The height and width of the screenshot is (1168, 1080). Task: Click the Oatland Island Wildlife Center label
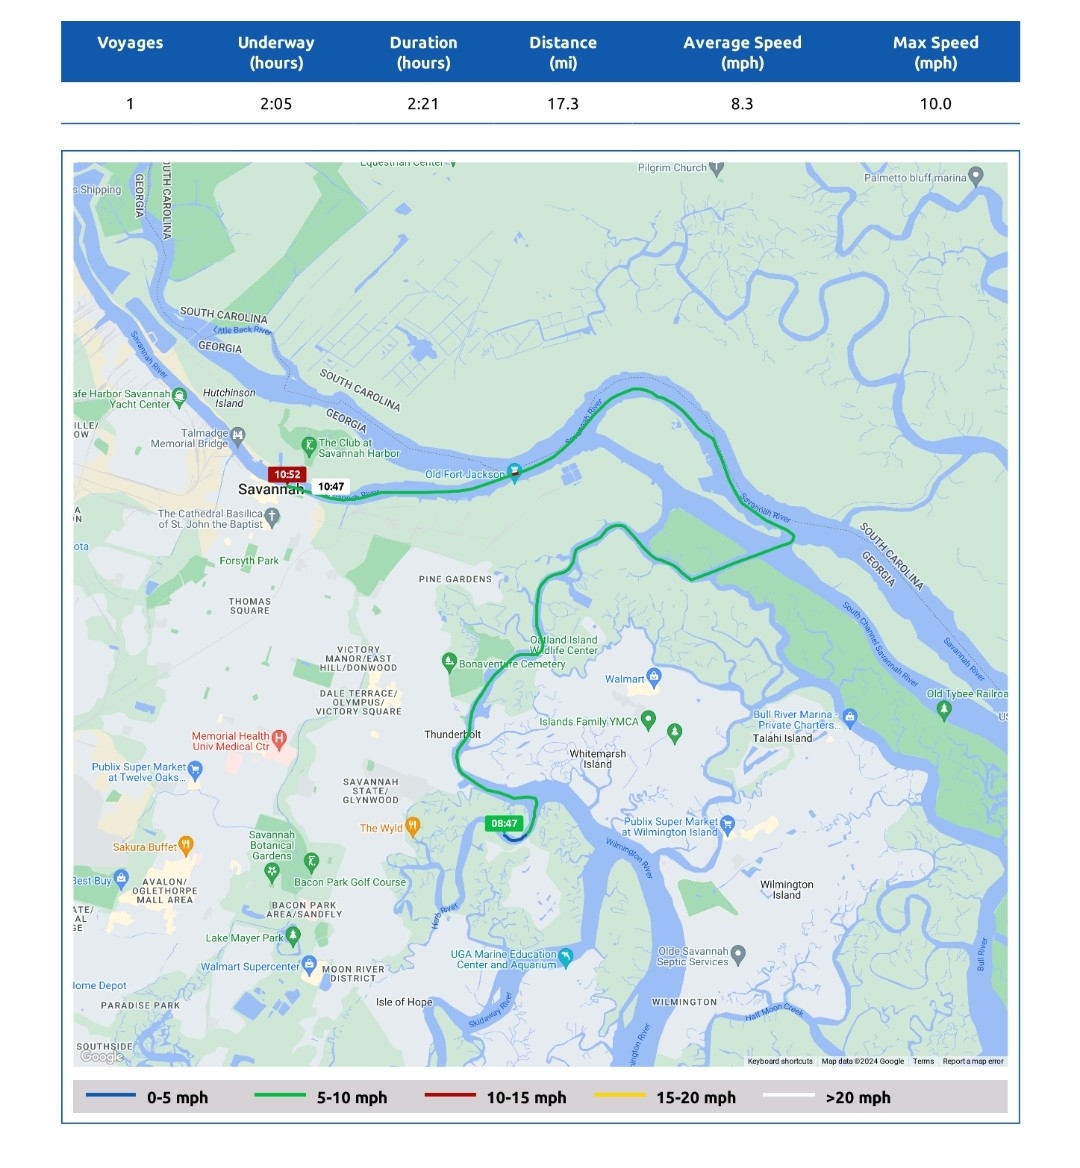tap(564, 645)
